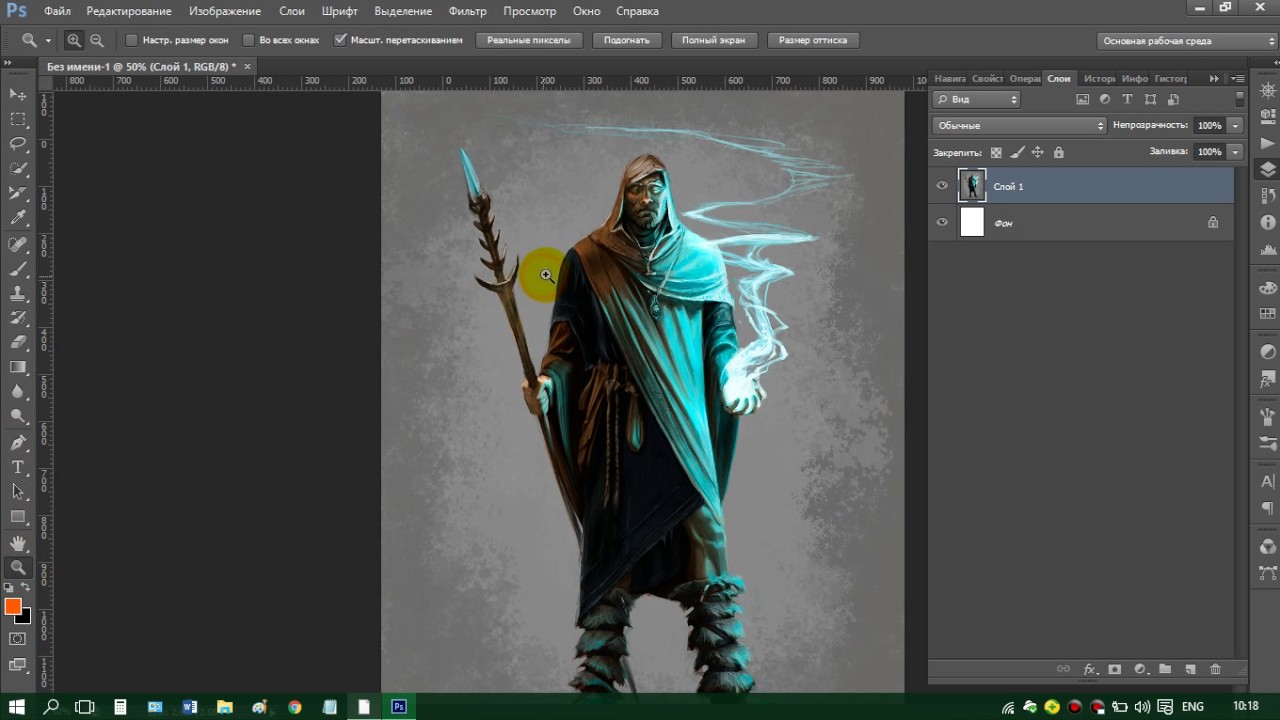Select the Hand tool
1280x720 pixels.
click(x=18, y=543)
